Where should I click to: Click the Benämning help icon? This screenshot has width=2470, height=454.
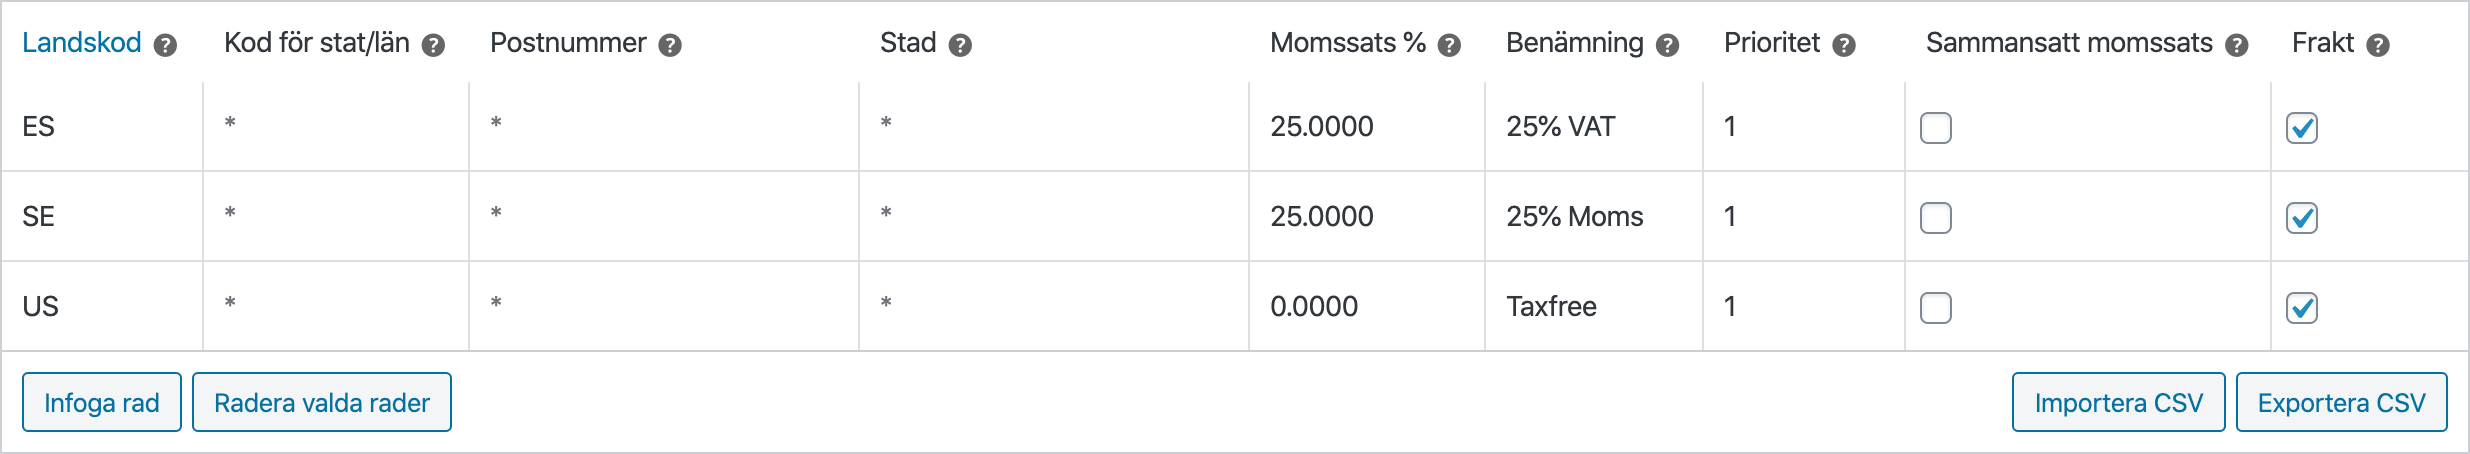pyautogui.click(x=1667, y=45)
